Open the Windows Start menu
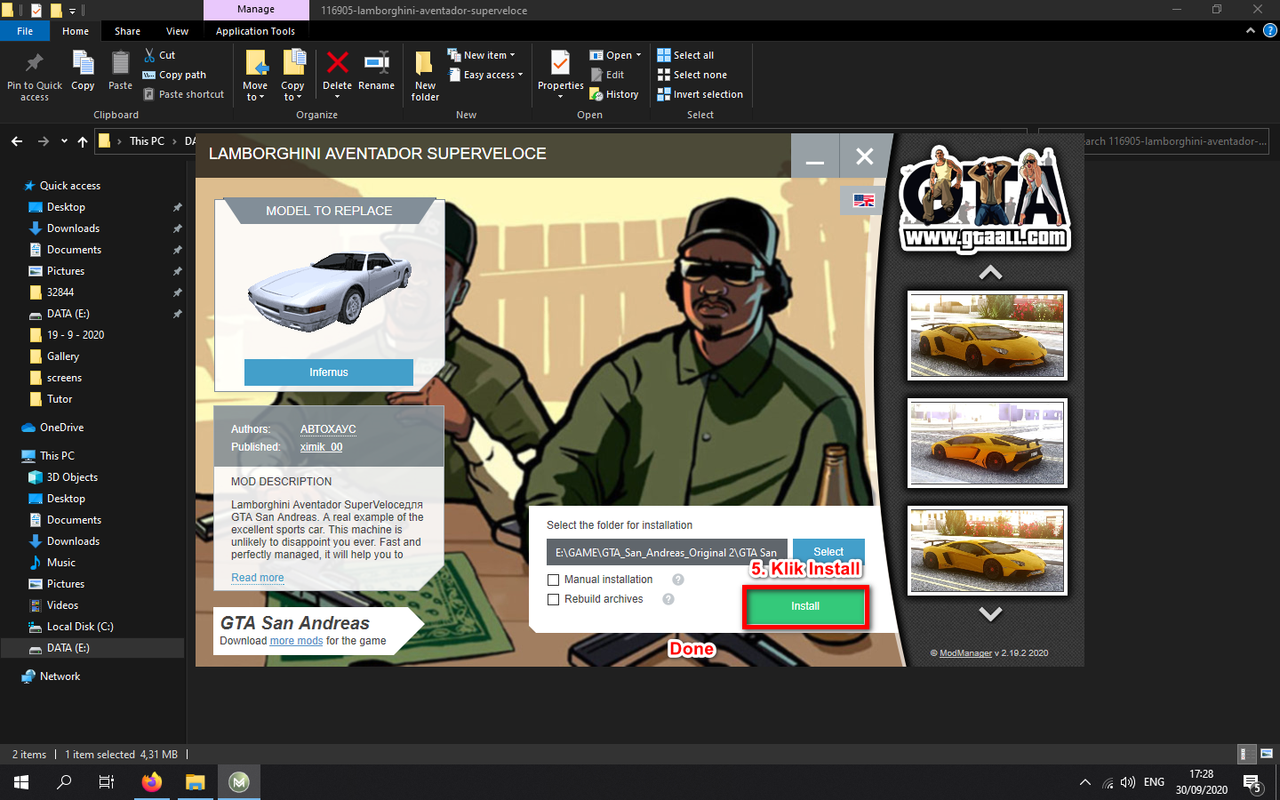This screenshot has height=800, width=1280. point(20,781)
